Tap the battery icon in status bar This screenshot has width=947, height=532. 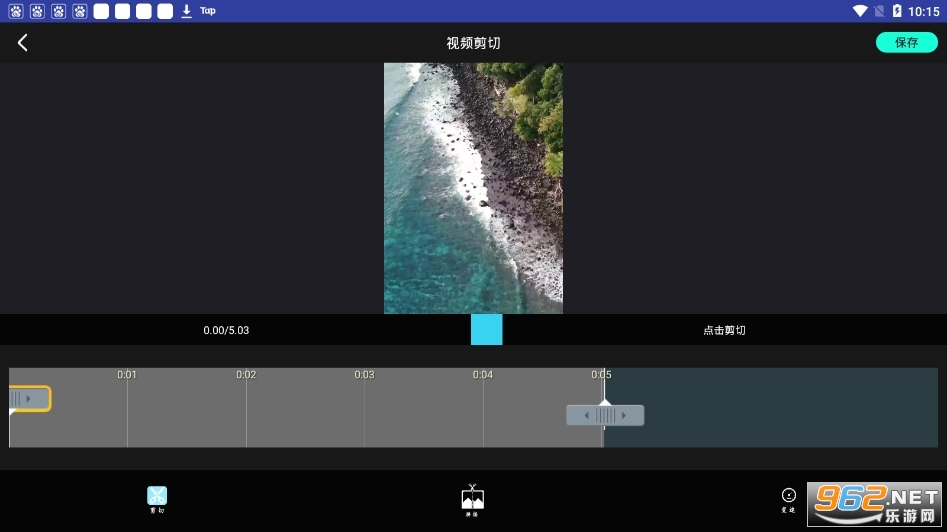[897, 11]
